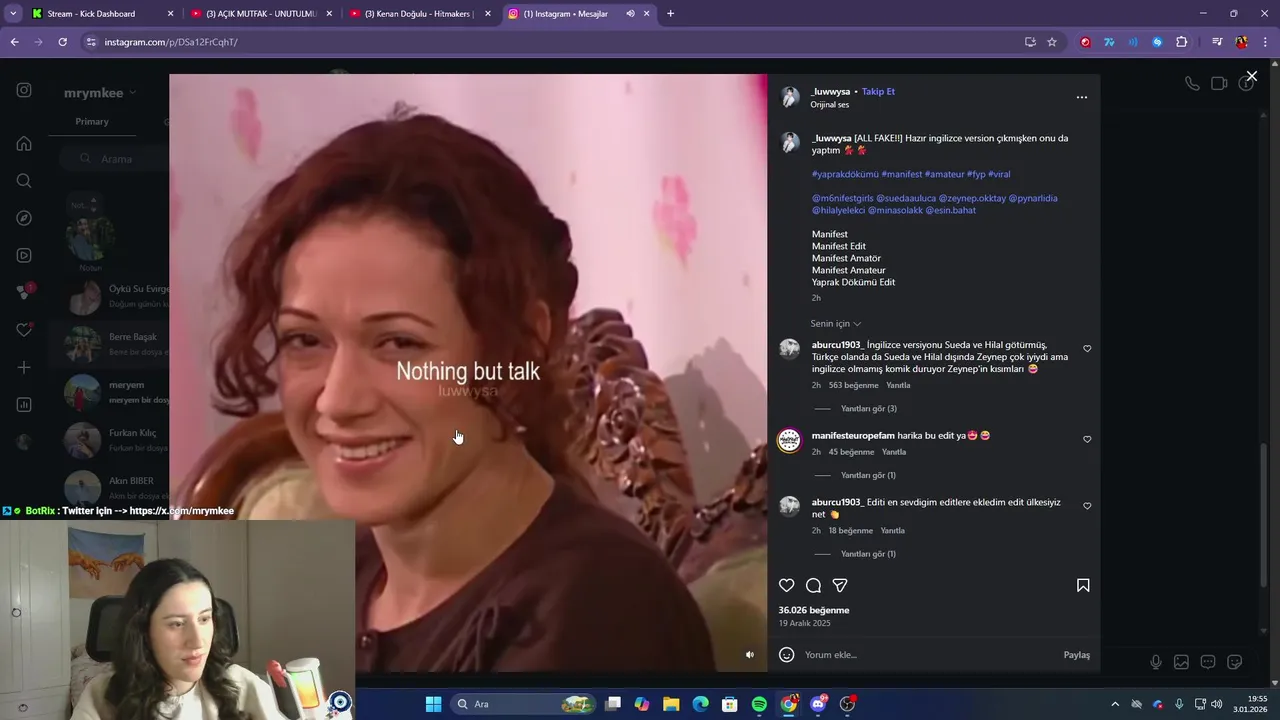Like the post with the heart icon
The width and height of the screenshot is (1280, 720).
[787, 585]
